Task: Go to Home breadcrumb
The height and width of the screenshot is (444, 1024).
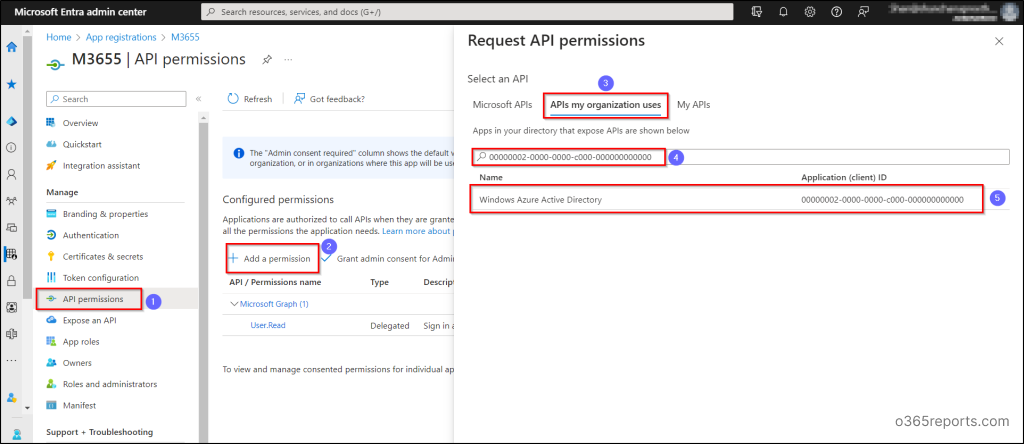Action: tap(59, 37)
